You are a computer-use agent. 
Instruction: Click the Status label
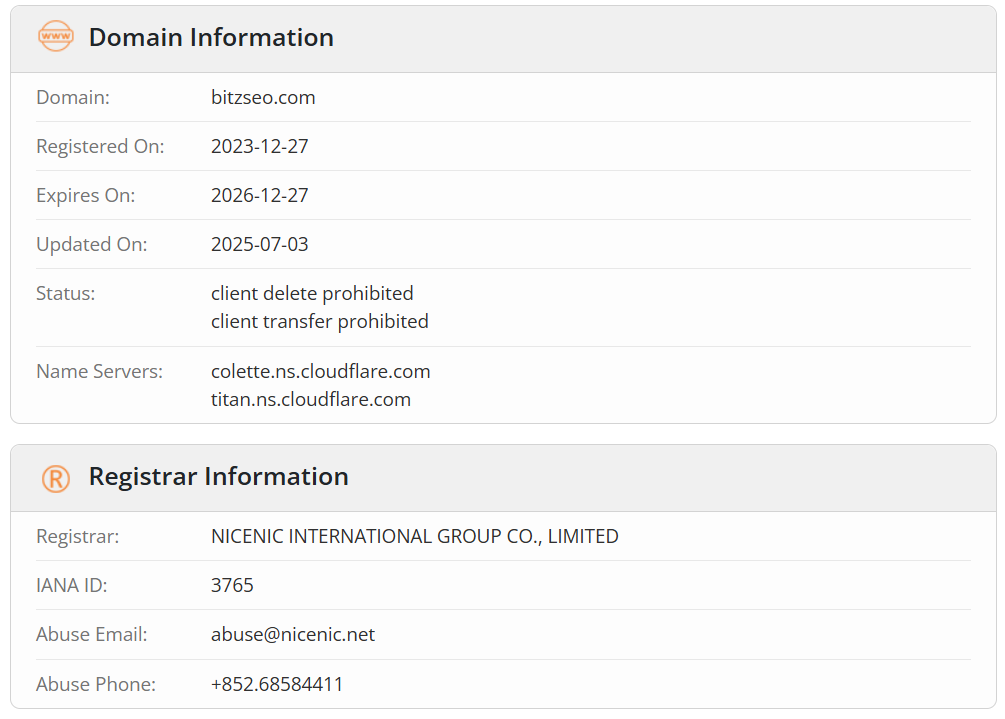pyautogui.click(x=65, y=293)
